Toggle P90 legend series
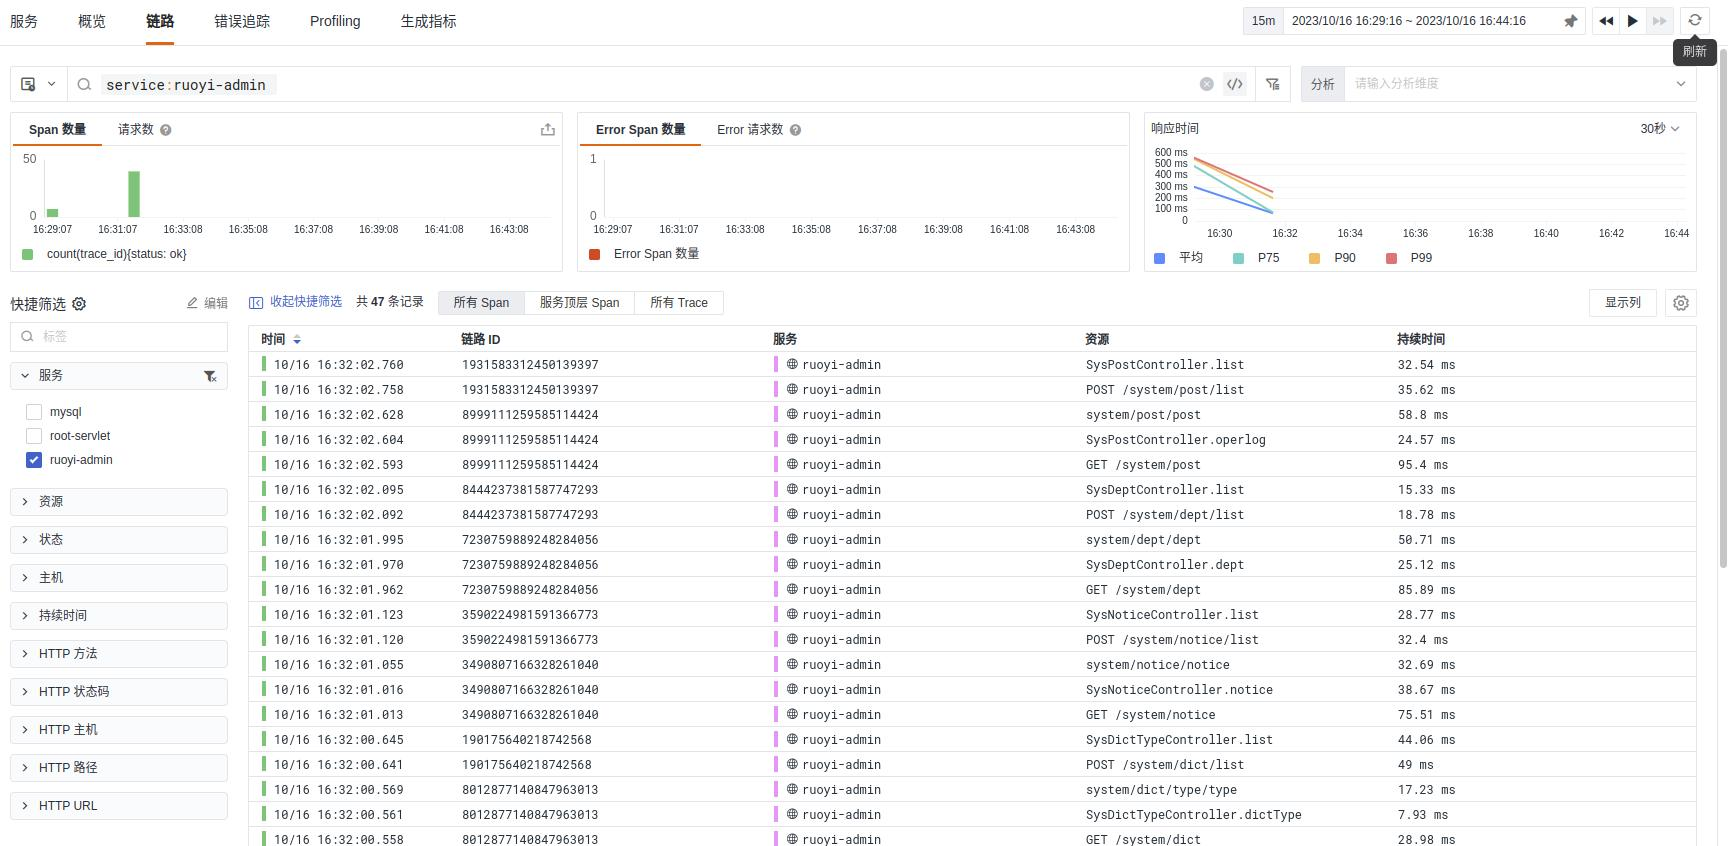1728x846 pixels. [x=1332, y=258]
